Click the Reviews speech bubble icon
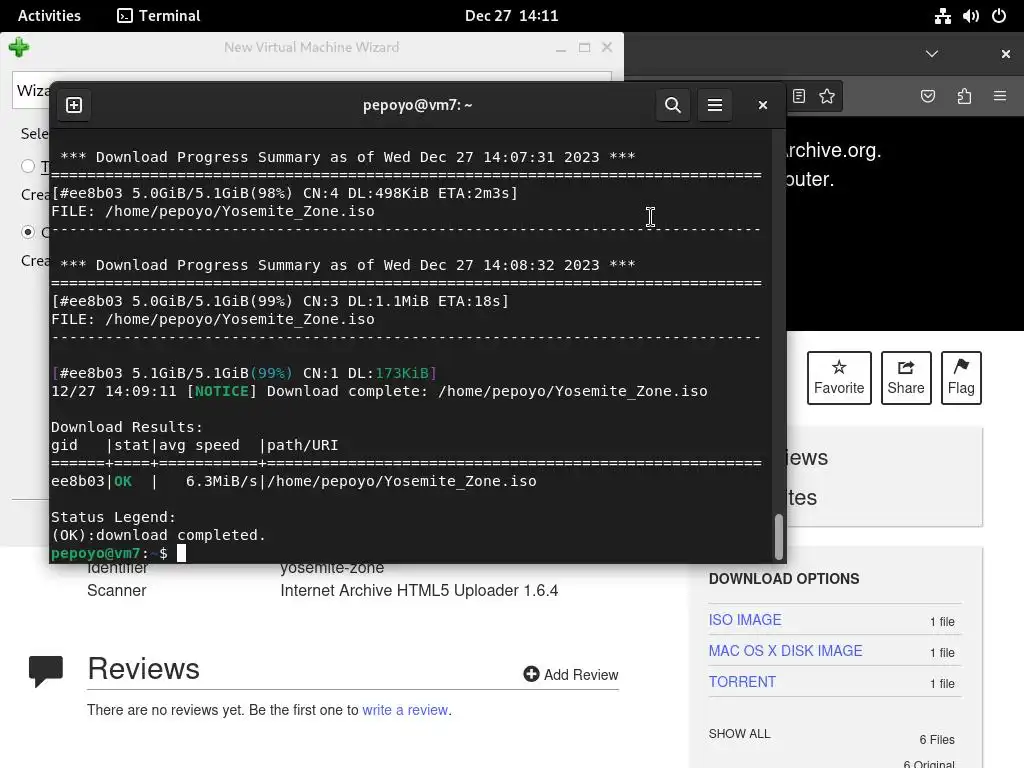This screenshot has height=768, width=1024. point(46,671)
